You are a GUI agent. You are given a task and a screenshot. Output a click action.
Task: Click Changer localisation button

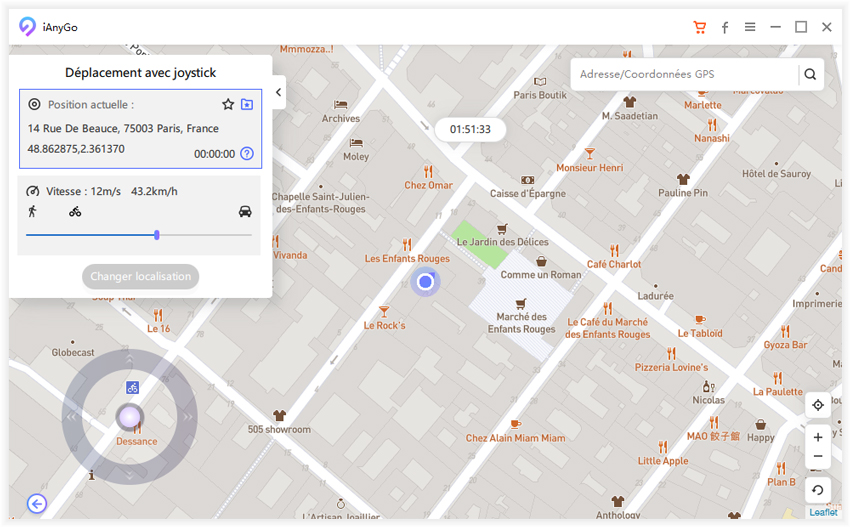coord(140,277)
